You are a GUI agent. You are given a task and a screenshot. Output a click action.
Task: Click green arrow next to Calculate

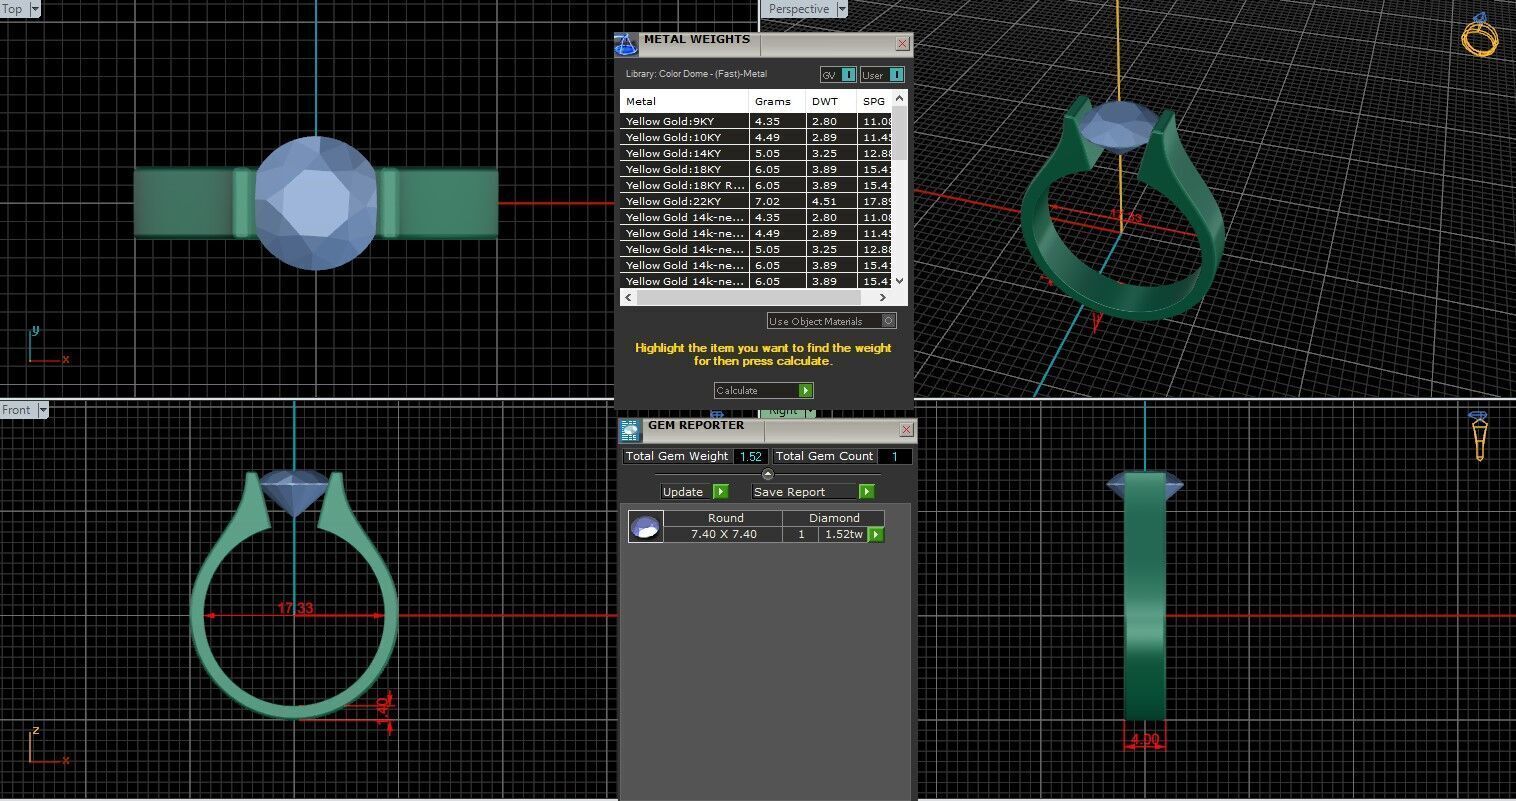click(806, 390)
